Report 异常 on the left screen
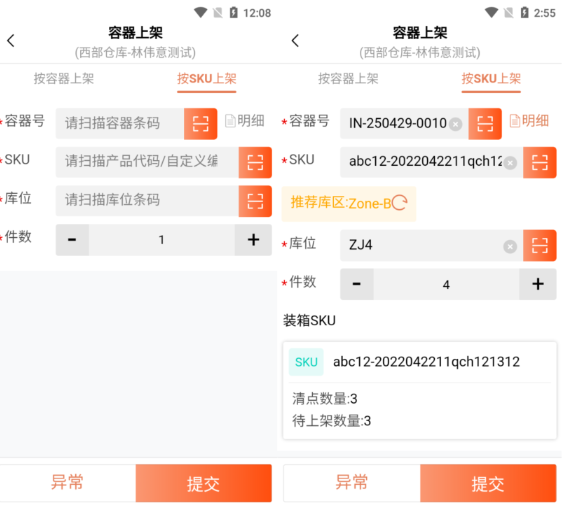The height and width of the screenshot is (505, 566). pyautogui.click(x=68, y=483)
